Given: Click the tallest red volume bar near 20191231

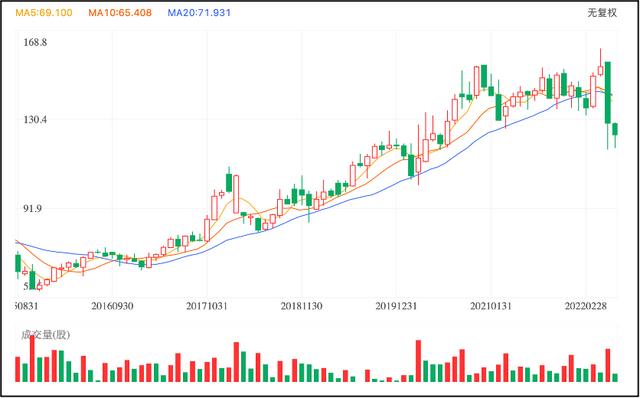Looking at the screenshot, I should (x=418, y=361).
